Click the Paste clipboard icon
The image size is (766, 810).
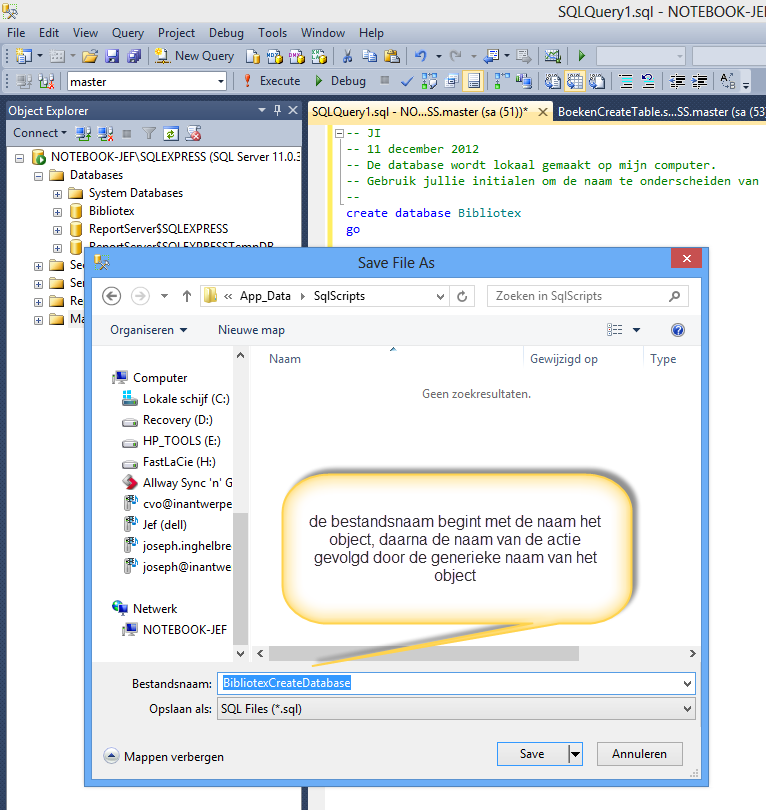coord(393,56)
